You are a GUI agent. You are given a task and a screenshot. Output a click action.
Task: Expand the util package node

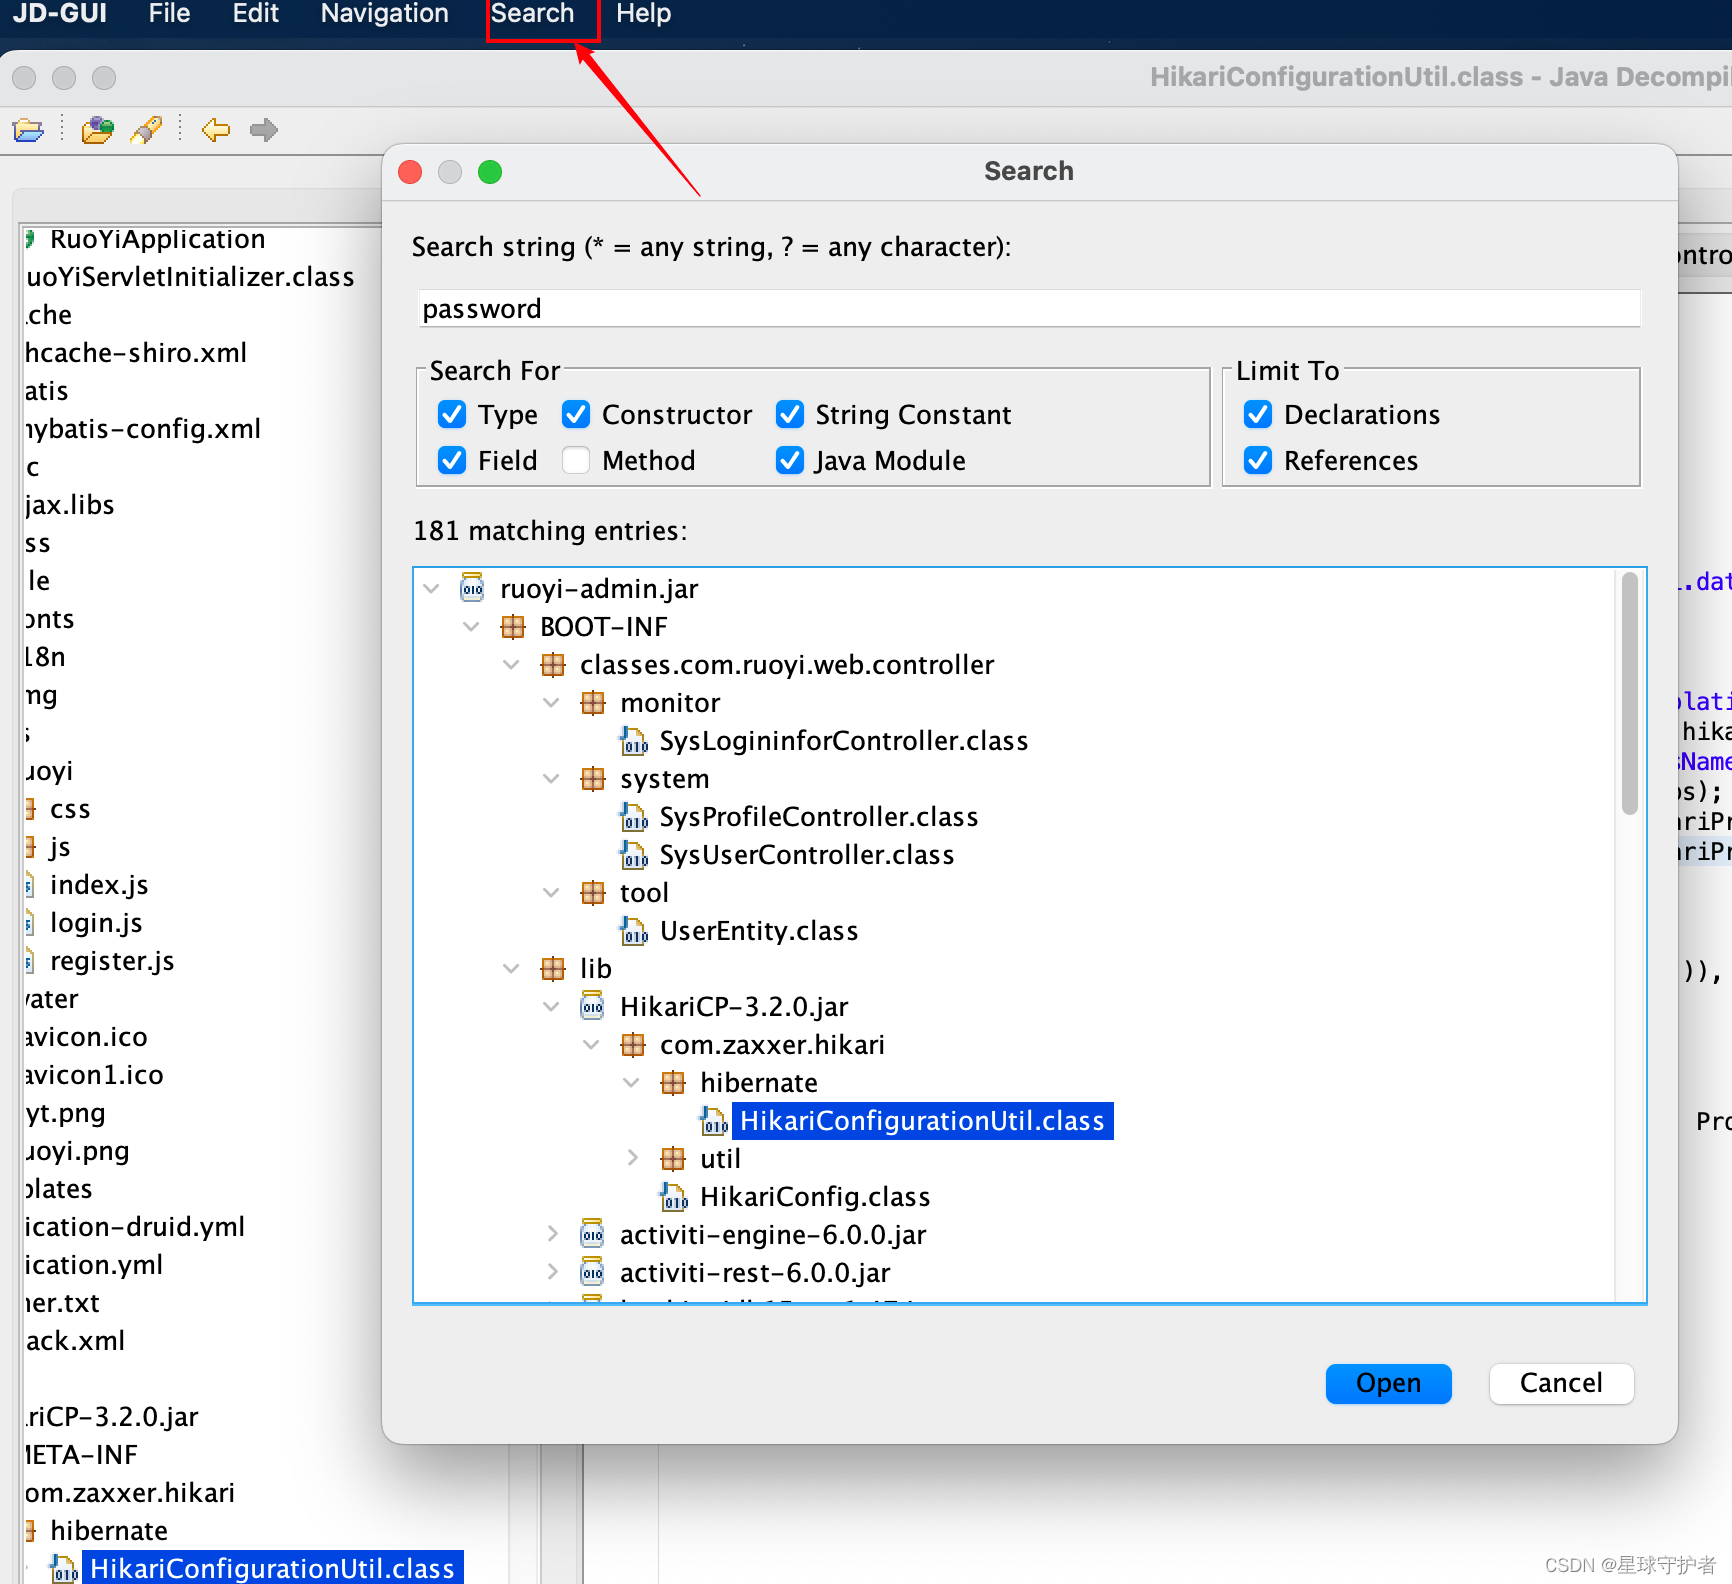(632, 1158)
